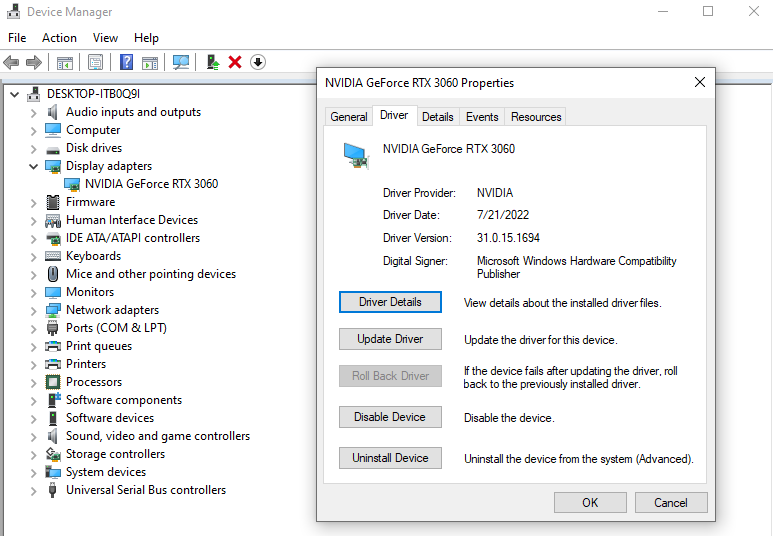This screenshot has width=773, height=536.
Task: Click the Uninstall Device button
Action: [390, 458]
